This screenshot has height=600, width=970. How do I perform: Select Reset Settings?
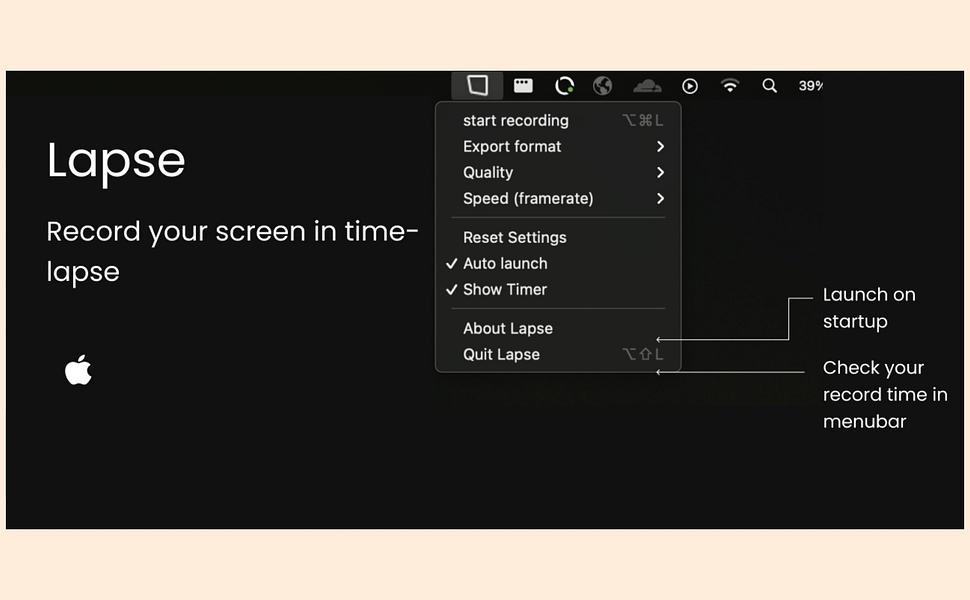558,238
